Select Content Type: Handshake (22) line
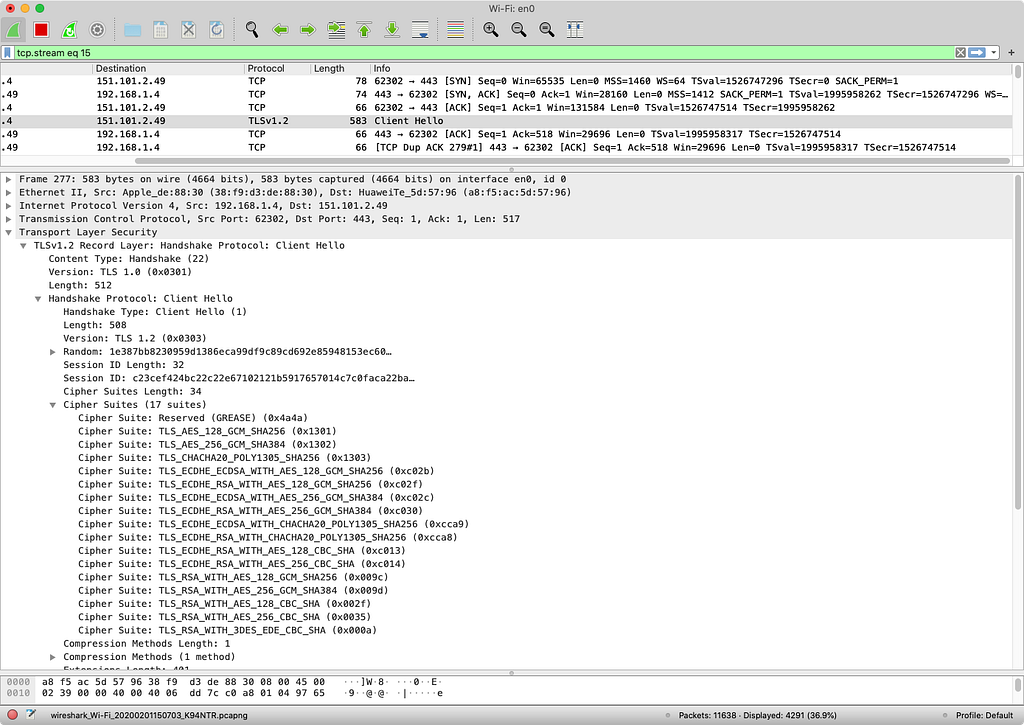Screen dimensions: 1024x725 [x=129, y=259]
